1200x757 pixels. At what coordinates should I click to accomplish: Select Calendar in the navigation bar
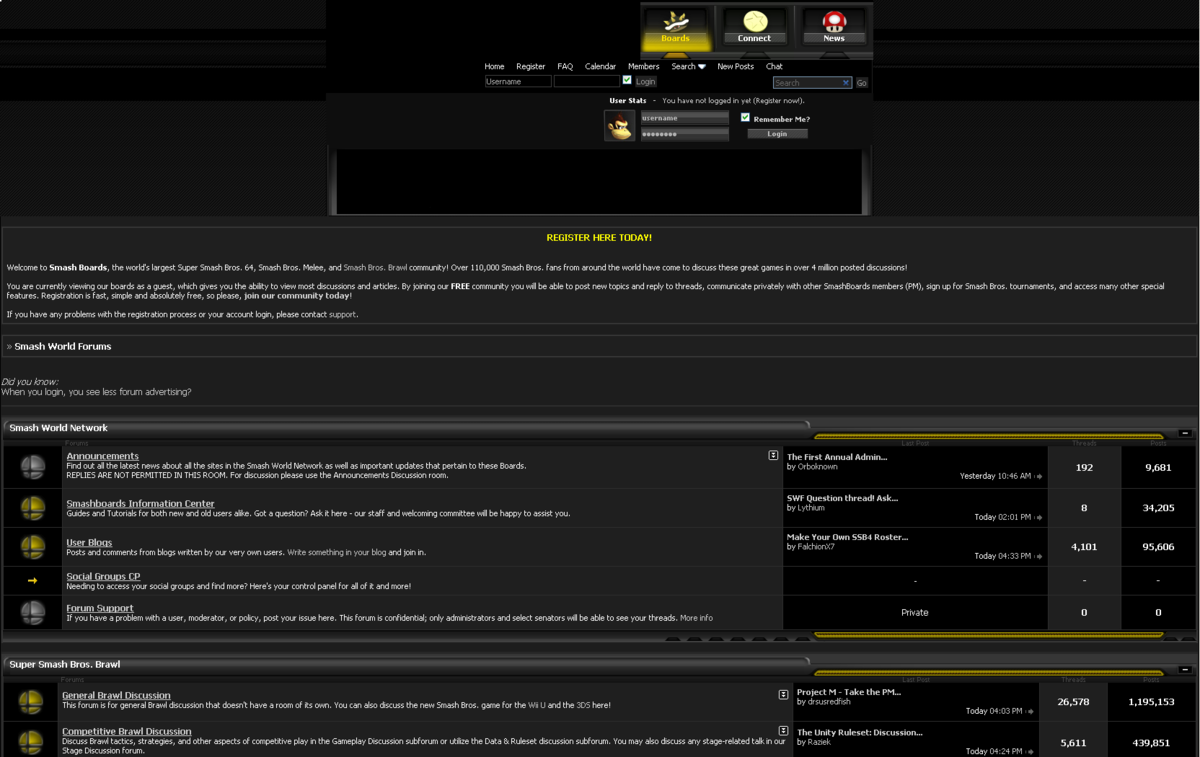point(600,66)
